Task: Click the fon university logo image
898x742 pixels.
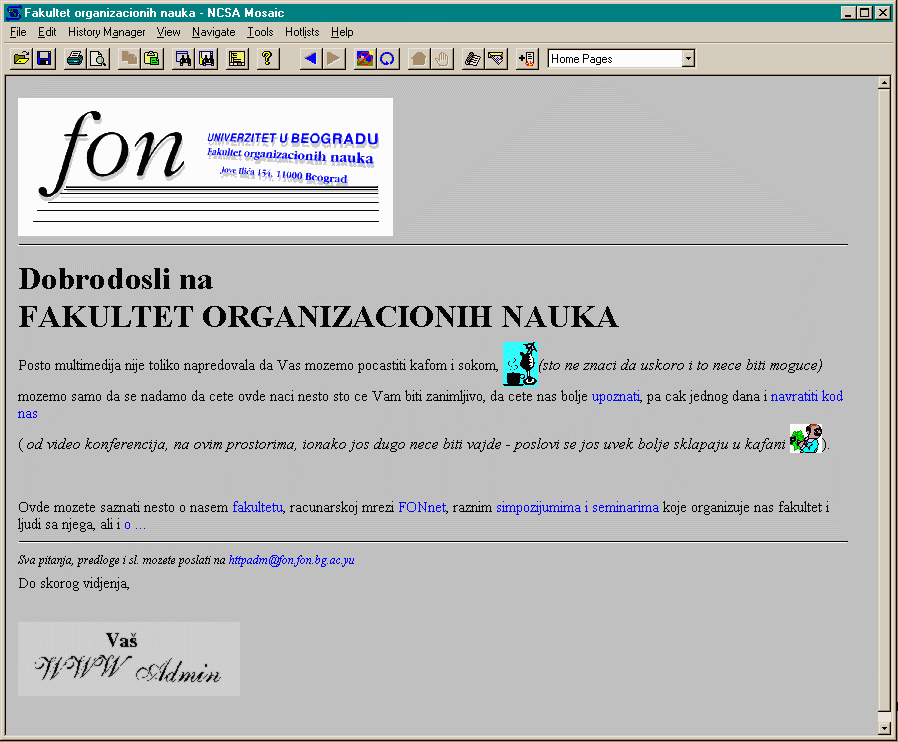Action: pyautogui.click(x=205, y=167)
